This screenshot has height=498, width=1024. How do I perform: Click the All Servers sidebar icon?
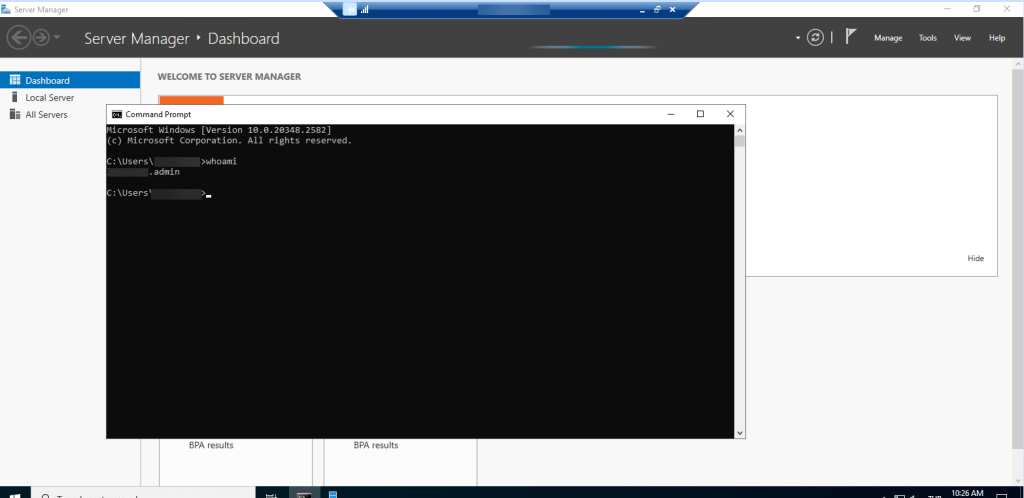(x=15, y=114)
